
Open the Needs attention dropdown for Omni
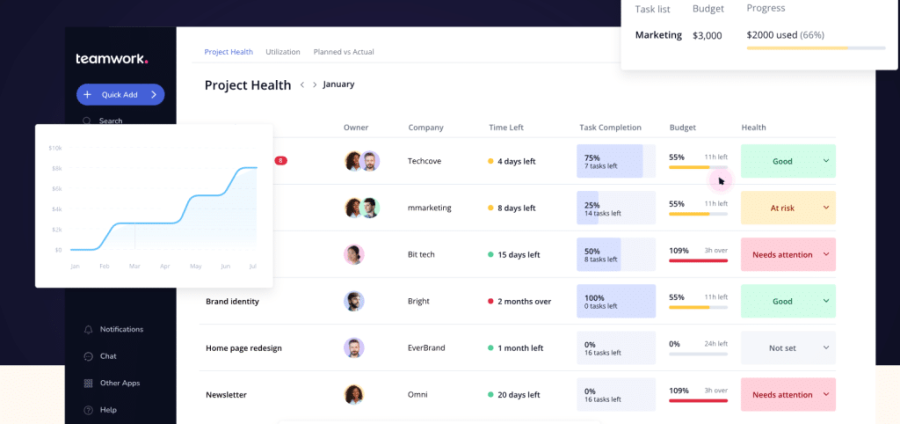click(x=788, y=395)
